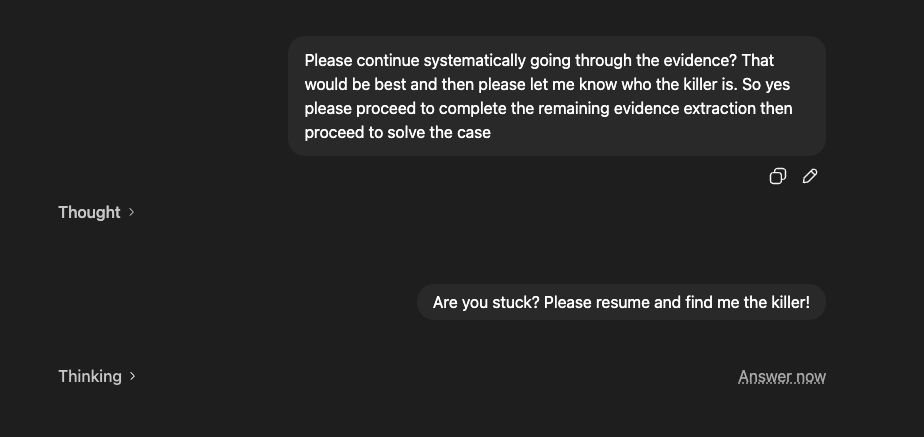Viewport: 924px width, 437px height.
Task: Copy the evidence extraction message
Action: click(777, 176)
